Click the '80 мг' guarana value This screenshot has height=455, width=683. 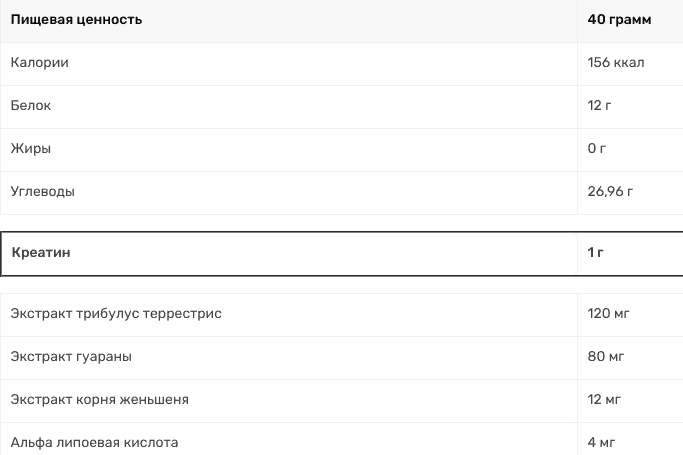605,357
